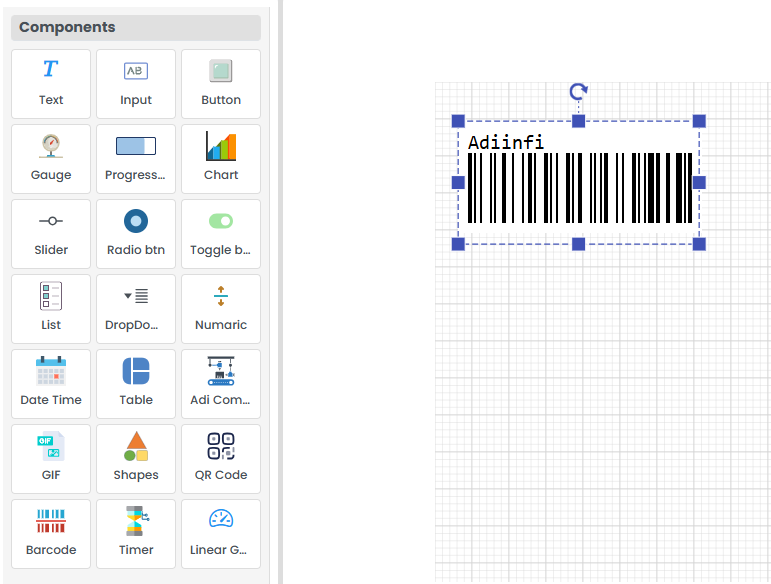The image size is (771, 584).
Task: Select the Linear Gauge component
Action: (x=221, y=534)
